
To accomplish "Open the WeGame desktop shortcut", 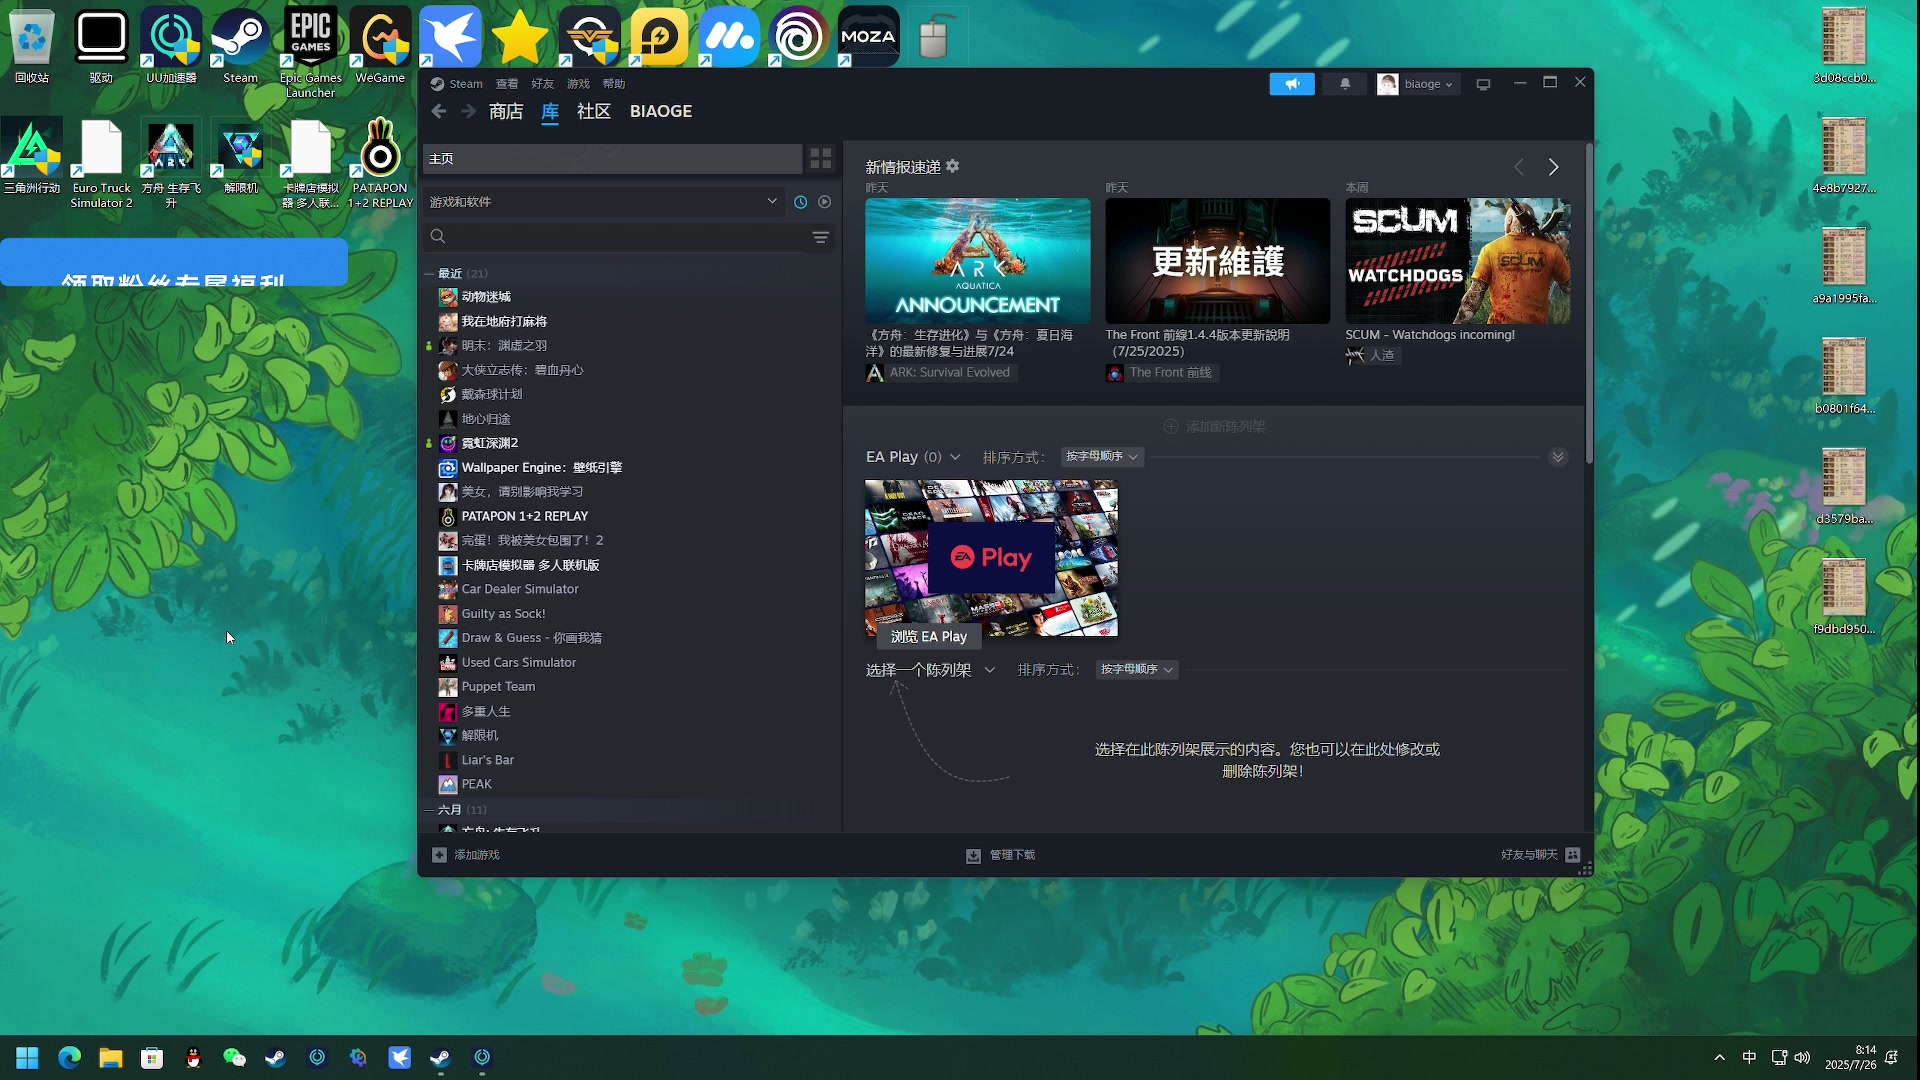I will (380, 46).
